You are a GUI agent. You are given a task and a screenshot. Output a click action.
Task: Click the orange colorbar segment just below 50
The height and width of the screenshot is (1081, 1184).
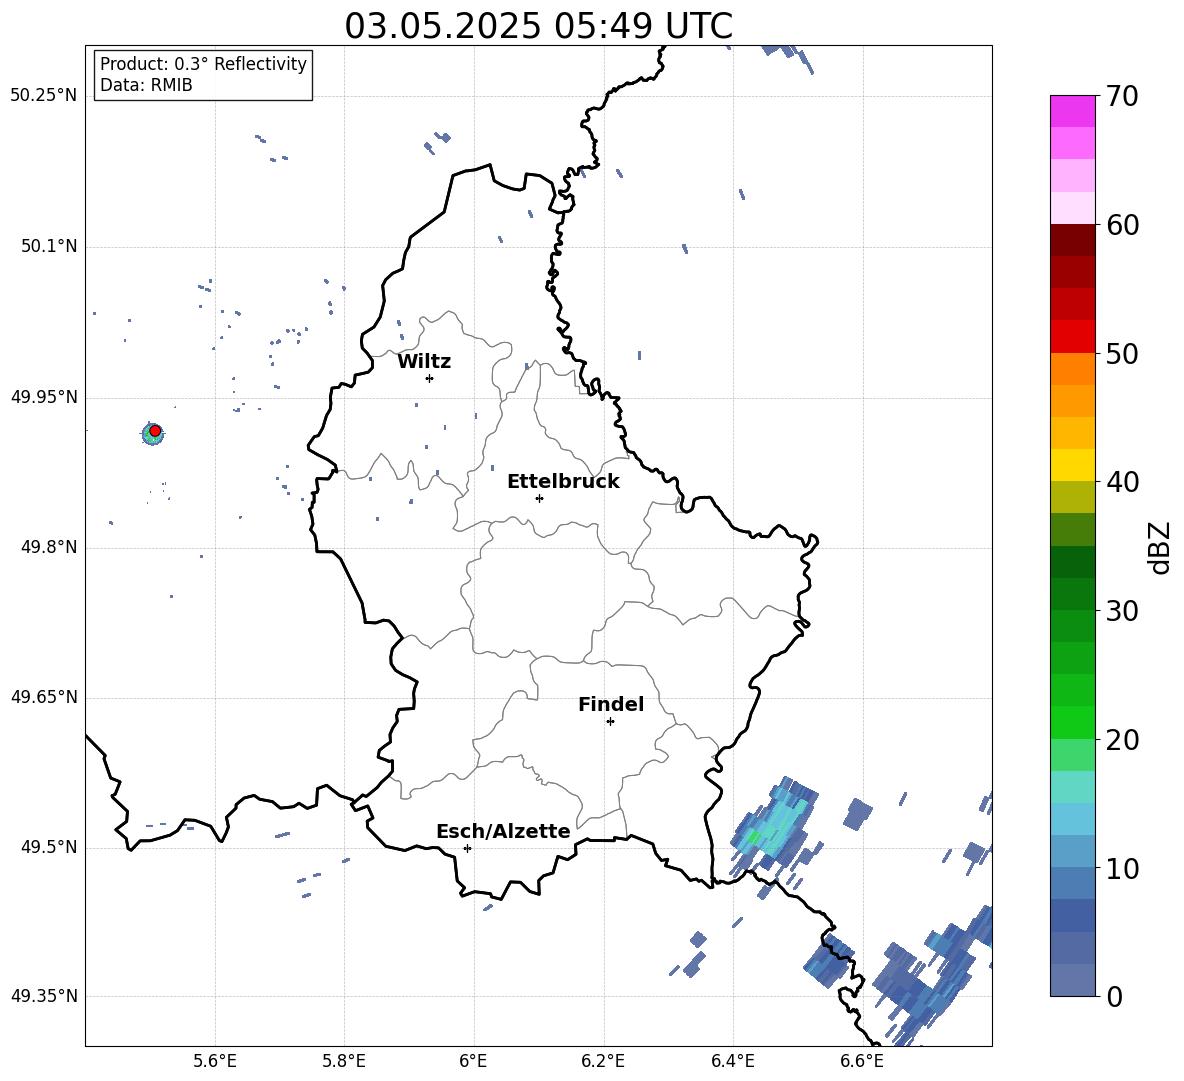click(1072, 369)
